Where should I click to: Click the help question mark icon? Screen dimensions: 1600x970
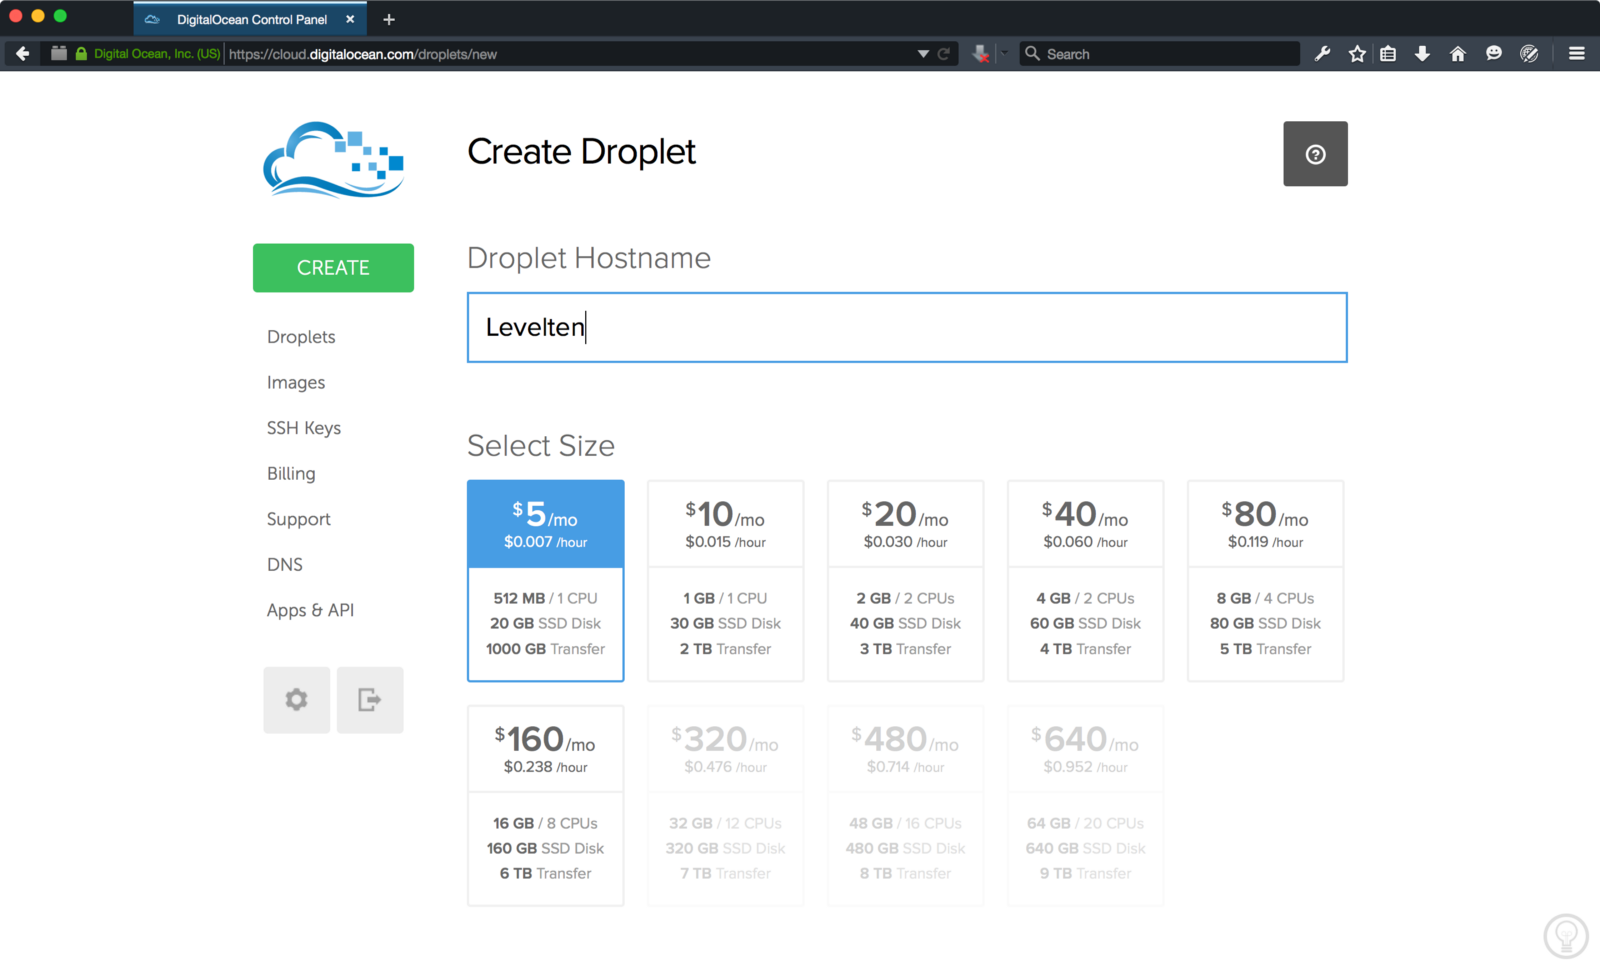[x=1314, y=154]
